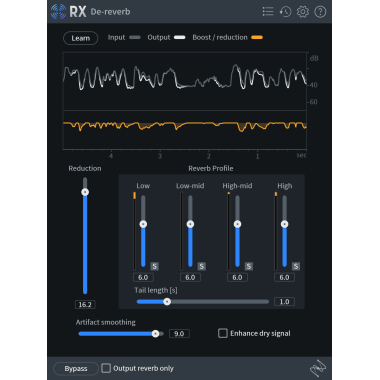Viewport: 380px width, 380px height.
Task: Click the De-reverb title text
Action: pos(110,12)
